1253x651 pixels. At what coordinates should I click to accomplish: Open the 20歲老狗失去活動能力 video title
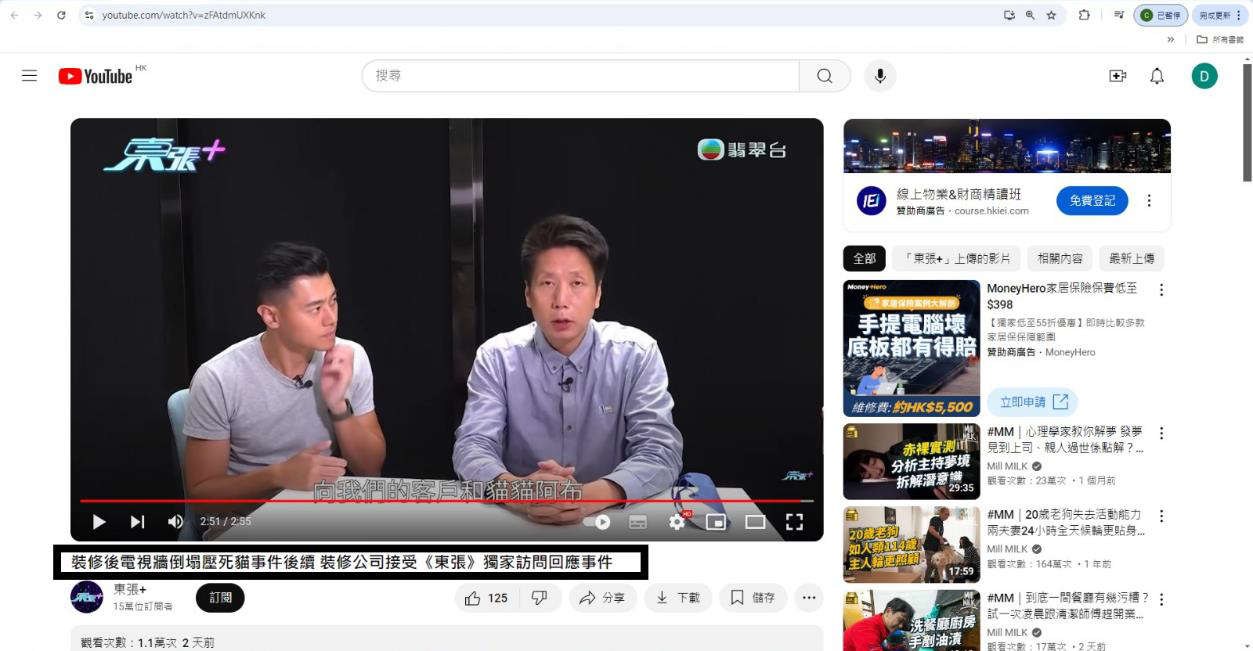pyautogui.click(x=1064, y=522)
